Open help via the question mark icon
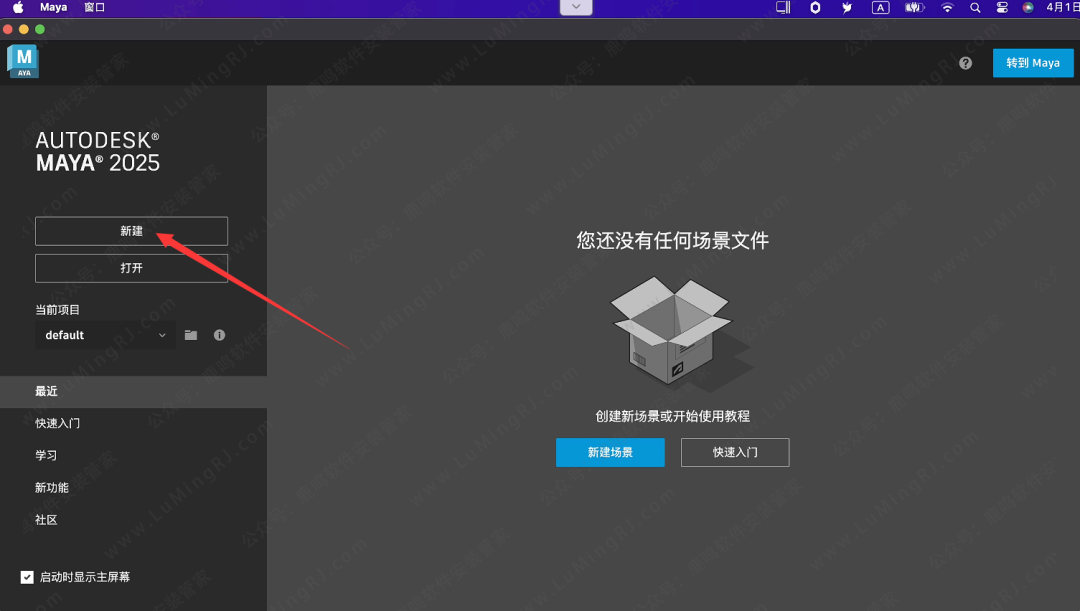 965,62
